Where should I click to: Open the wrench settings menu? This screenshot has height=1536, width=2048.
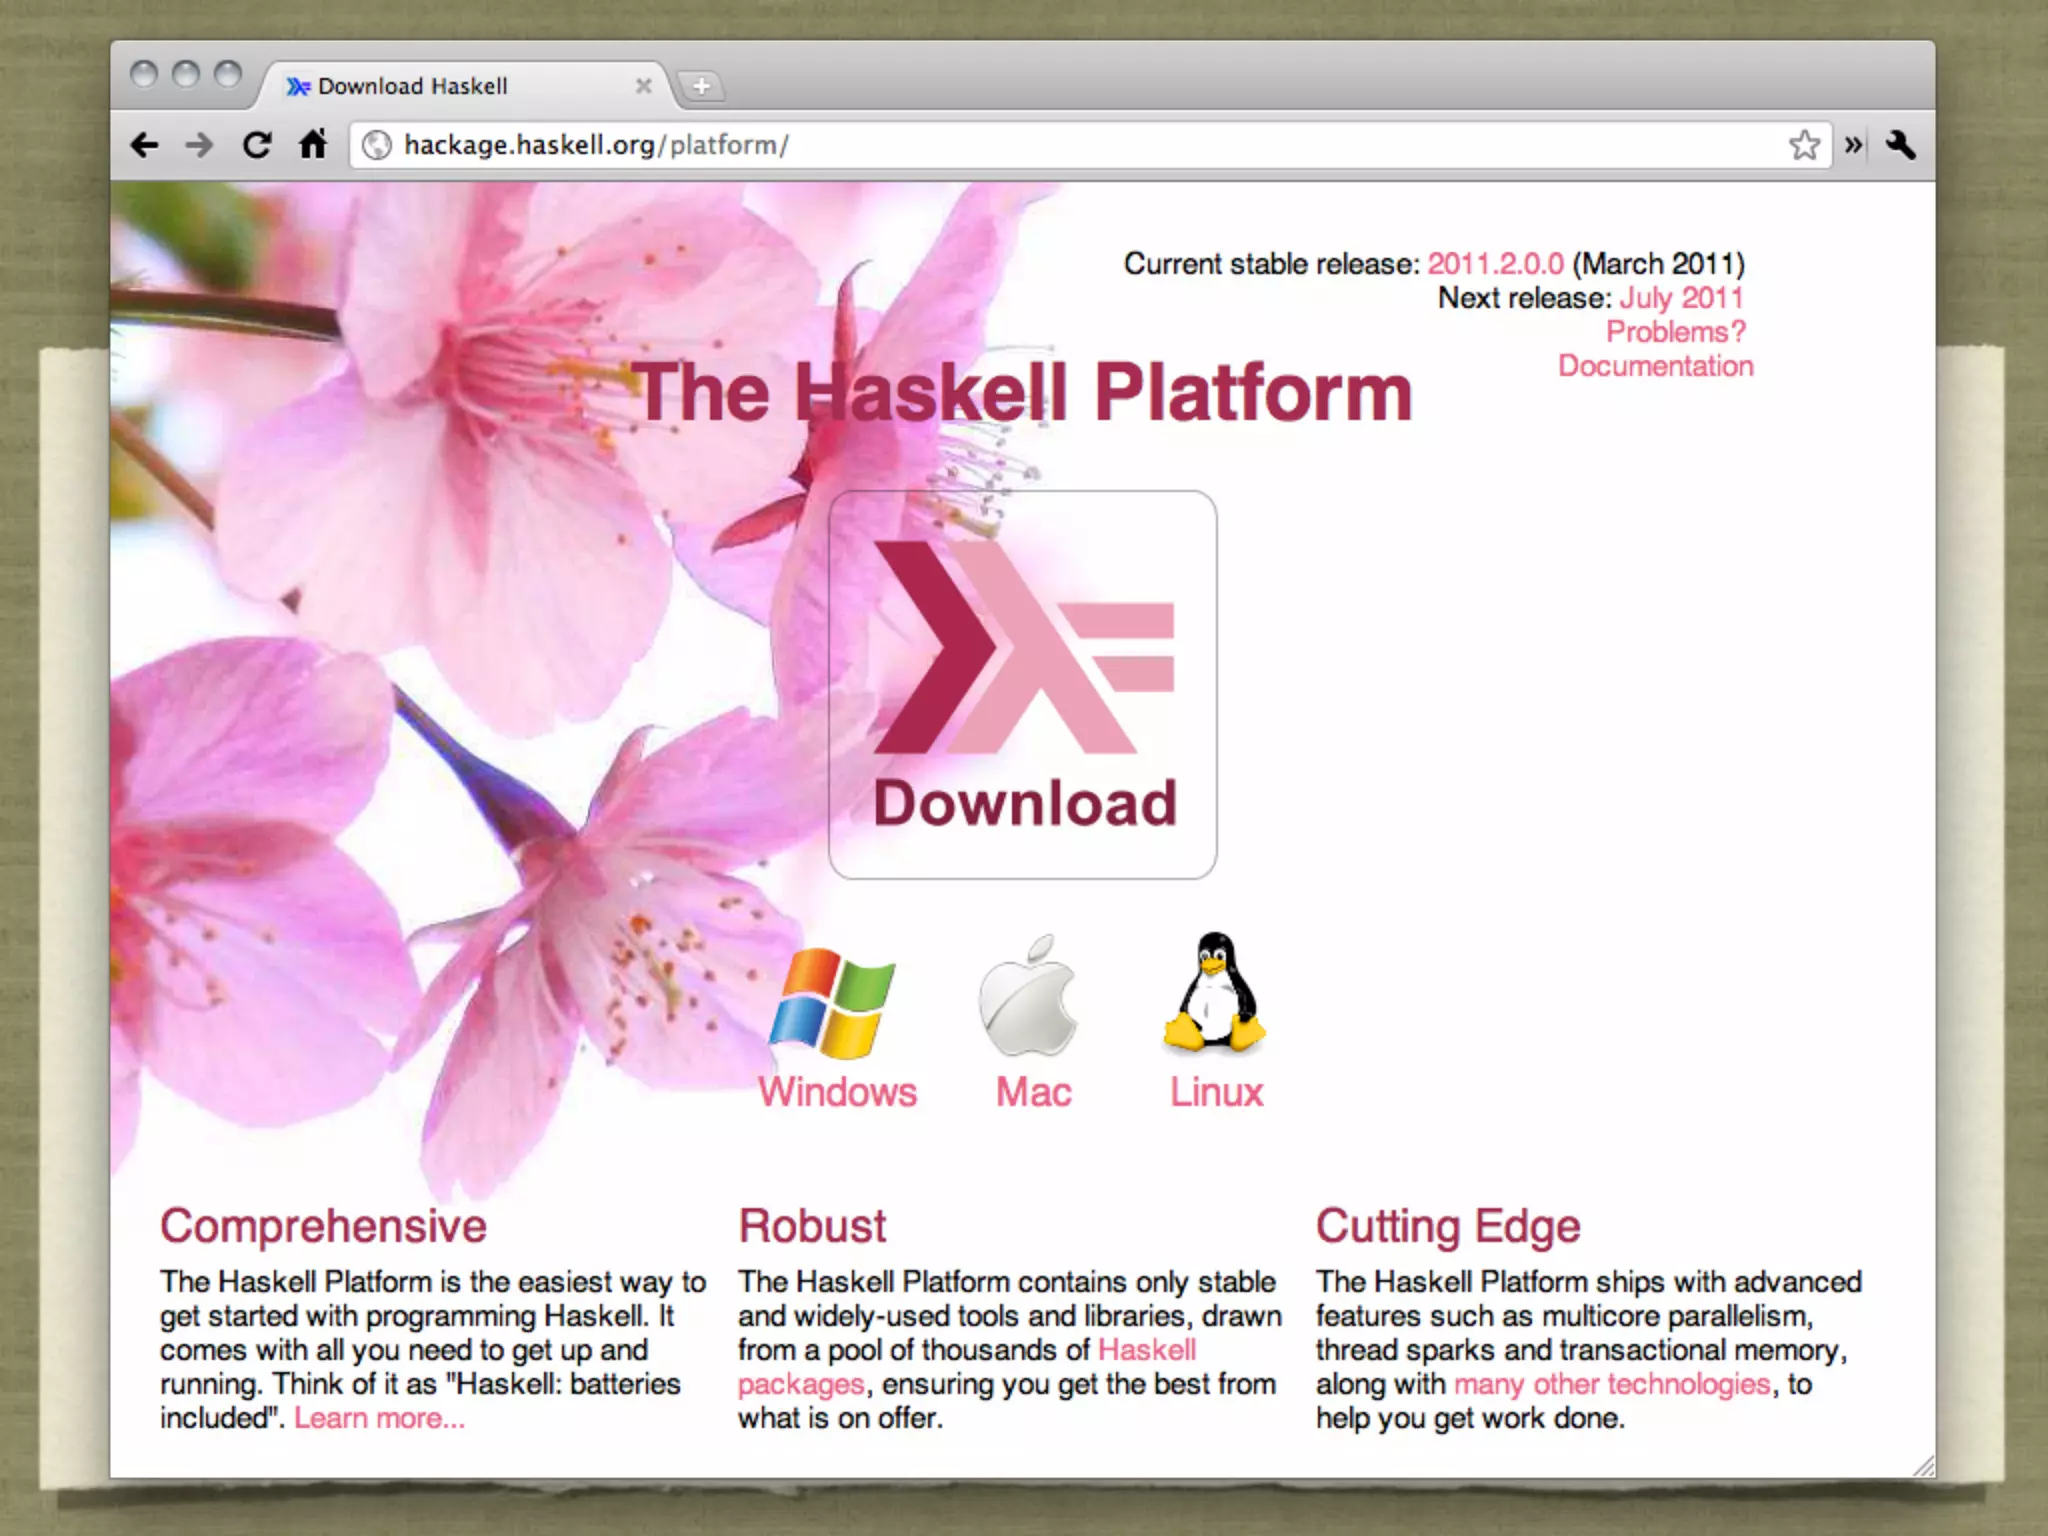1900,145
